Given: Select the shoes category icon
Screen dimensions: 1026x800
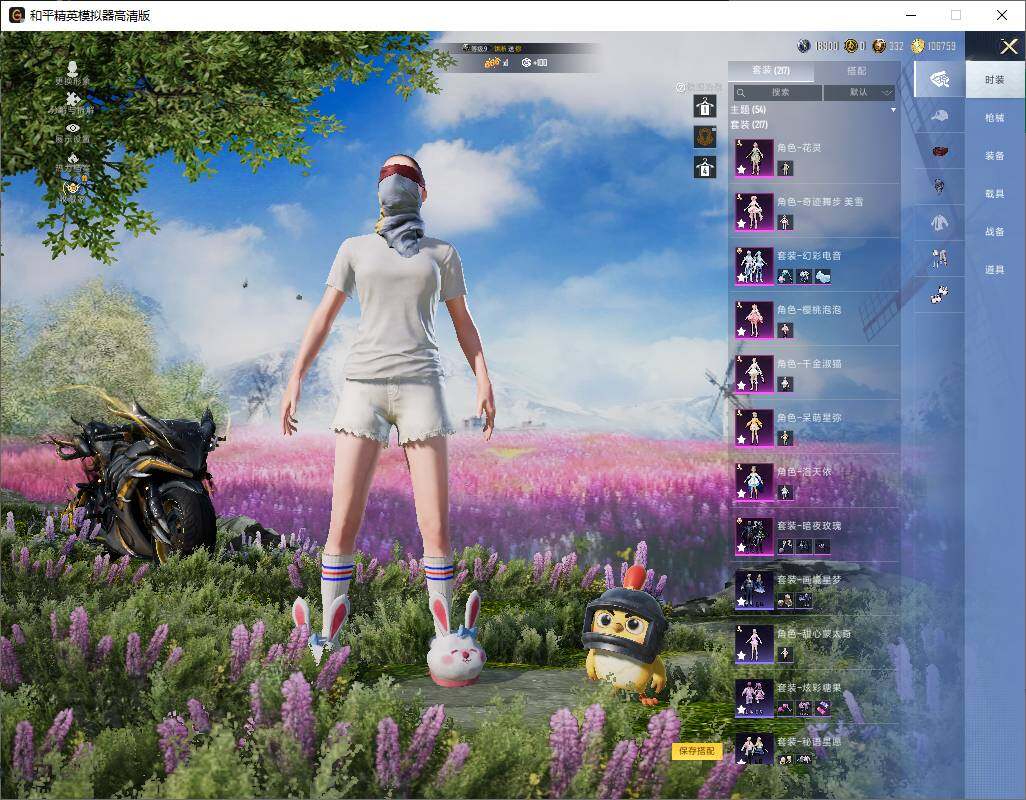Looking at the screenshot, I should click(x=940, y=295).
